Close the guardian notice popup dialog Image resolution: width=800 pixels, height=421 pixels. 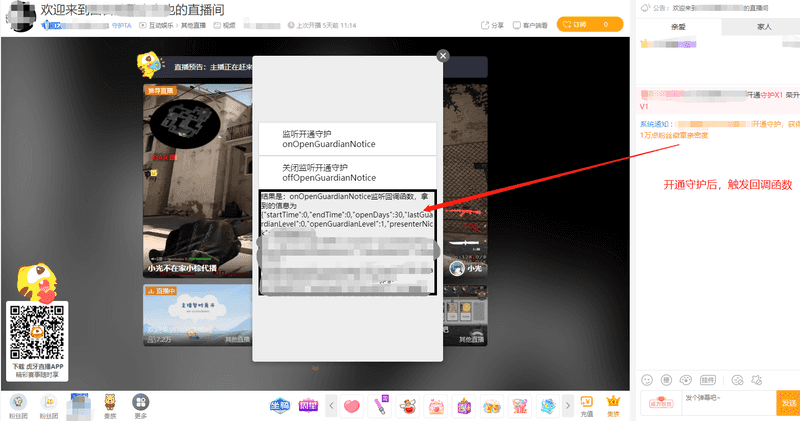[x=443, y=56]
